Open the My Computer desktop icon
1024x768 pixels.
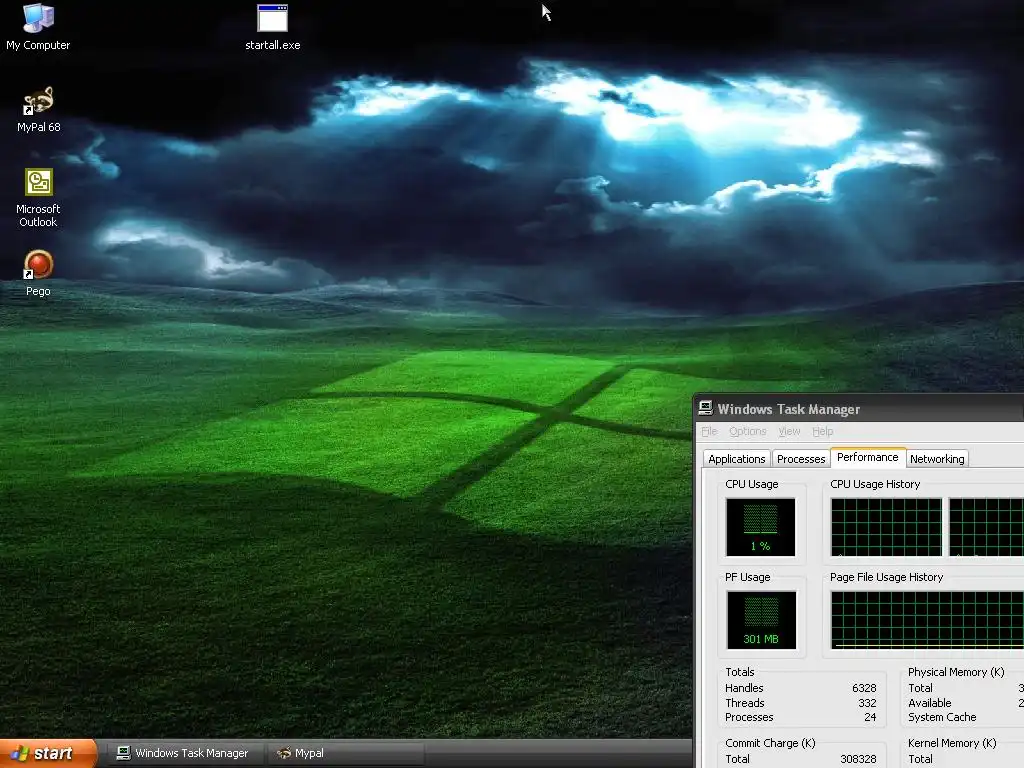pyautogui.click(x=38, y=26)
